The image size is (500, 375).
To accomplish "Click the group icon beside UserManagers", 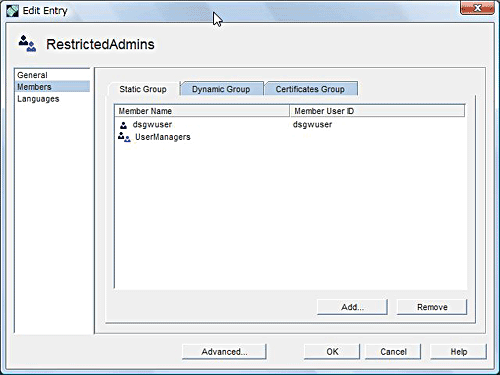I will point(124,137).
